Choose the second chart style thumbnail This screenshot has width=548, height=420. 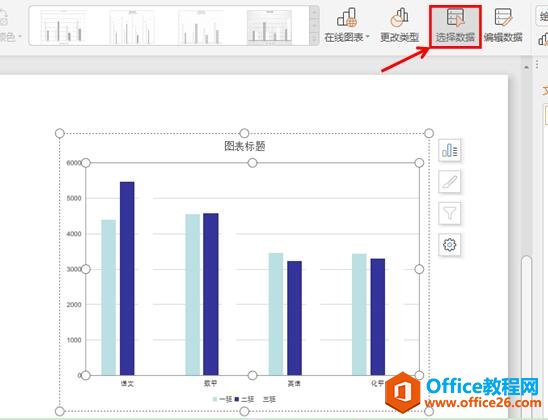[x=132, y=26]
